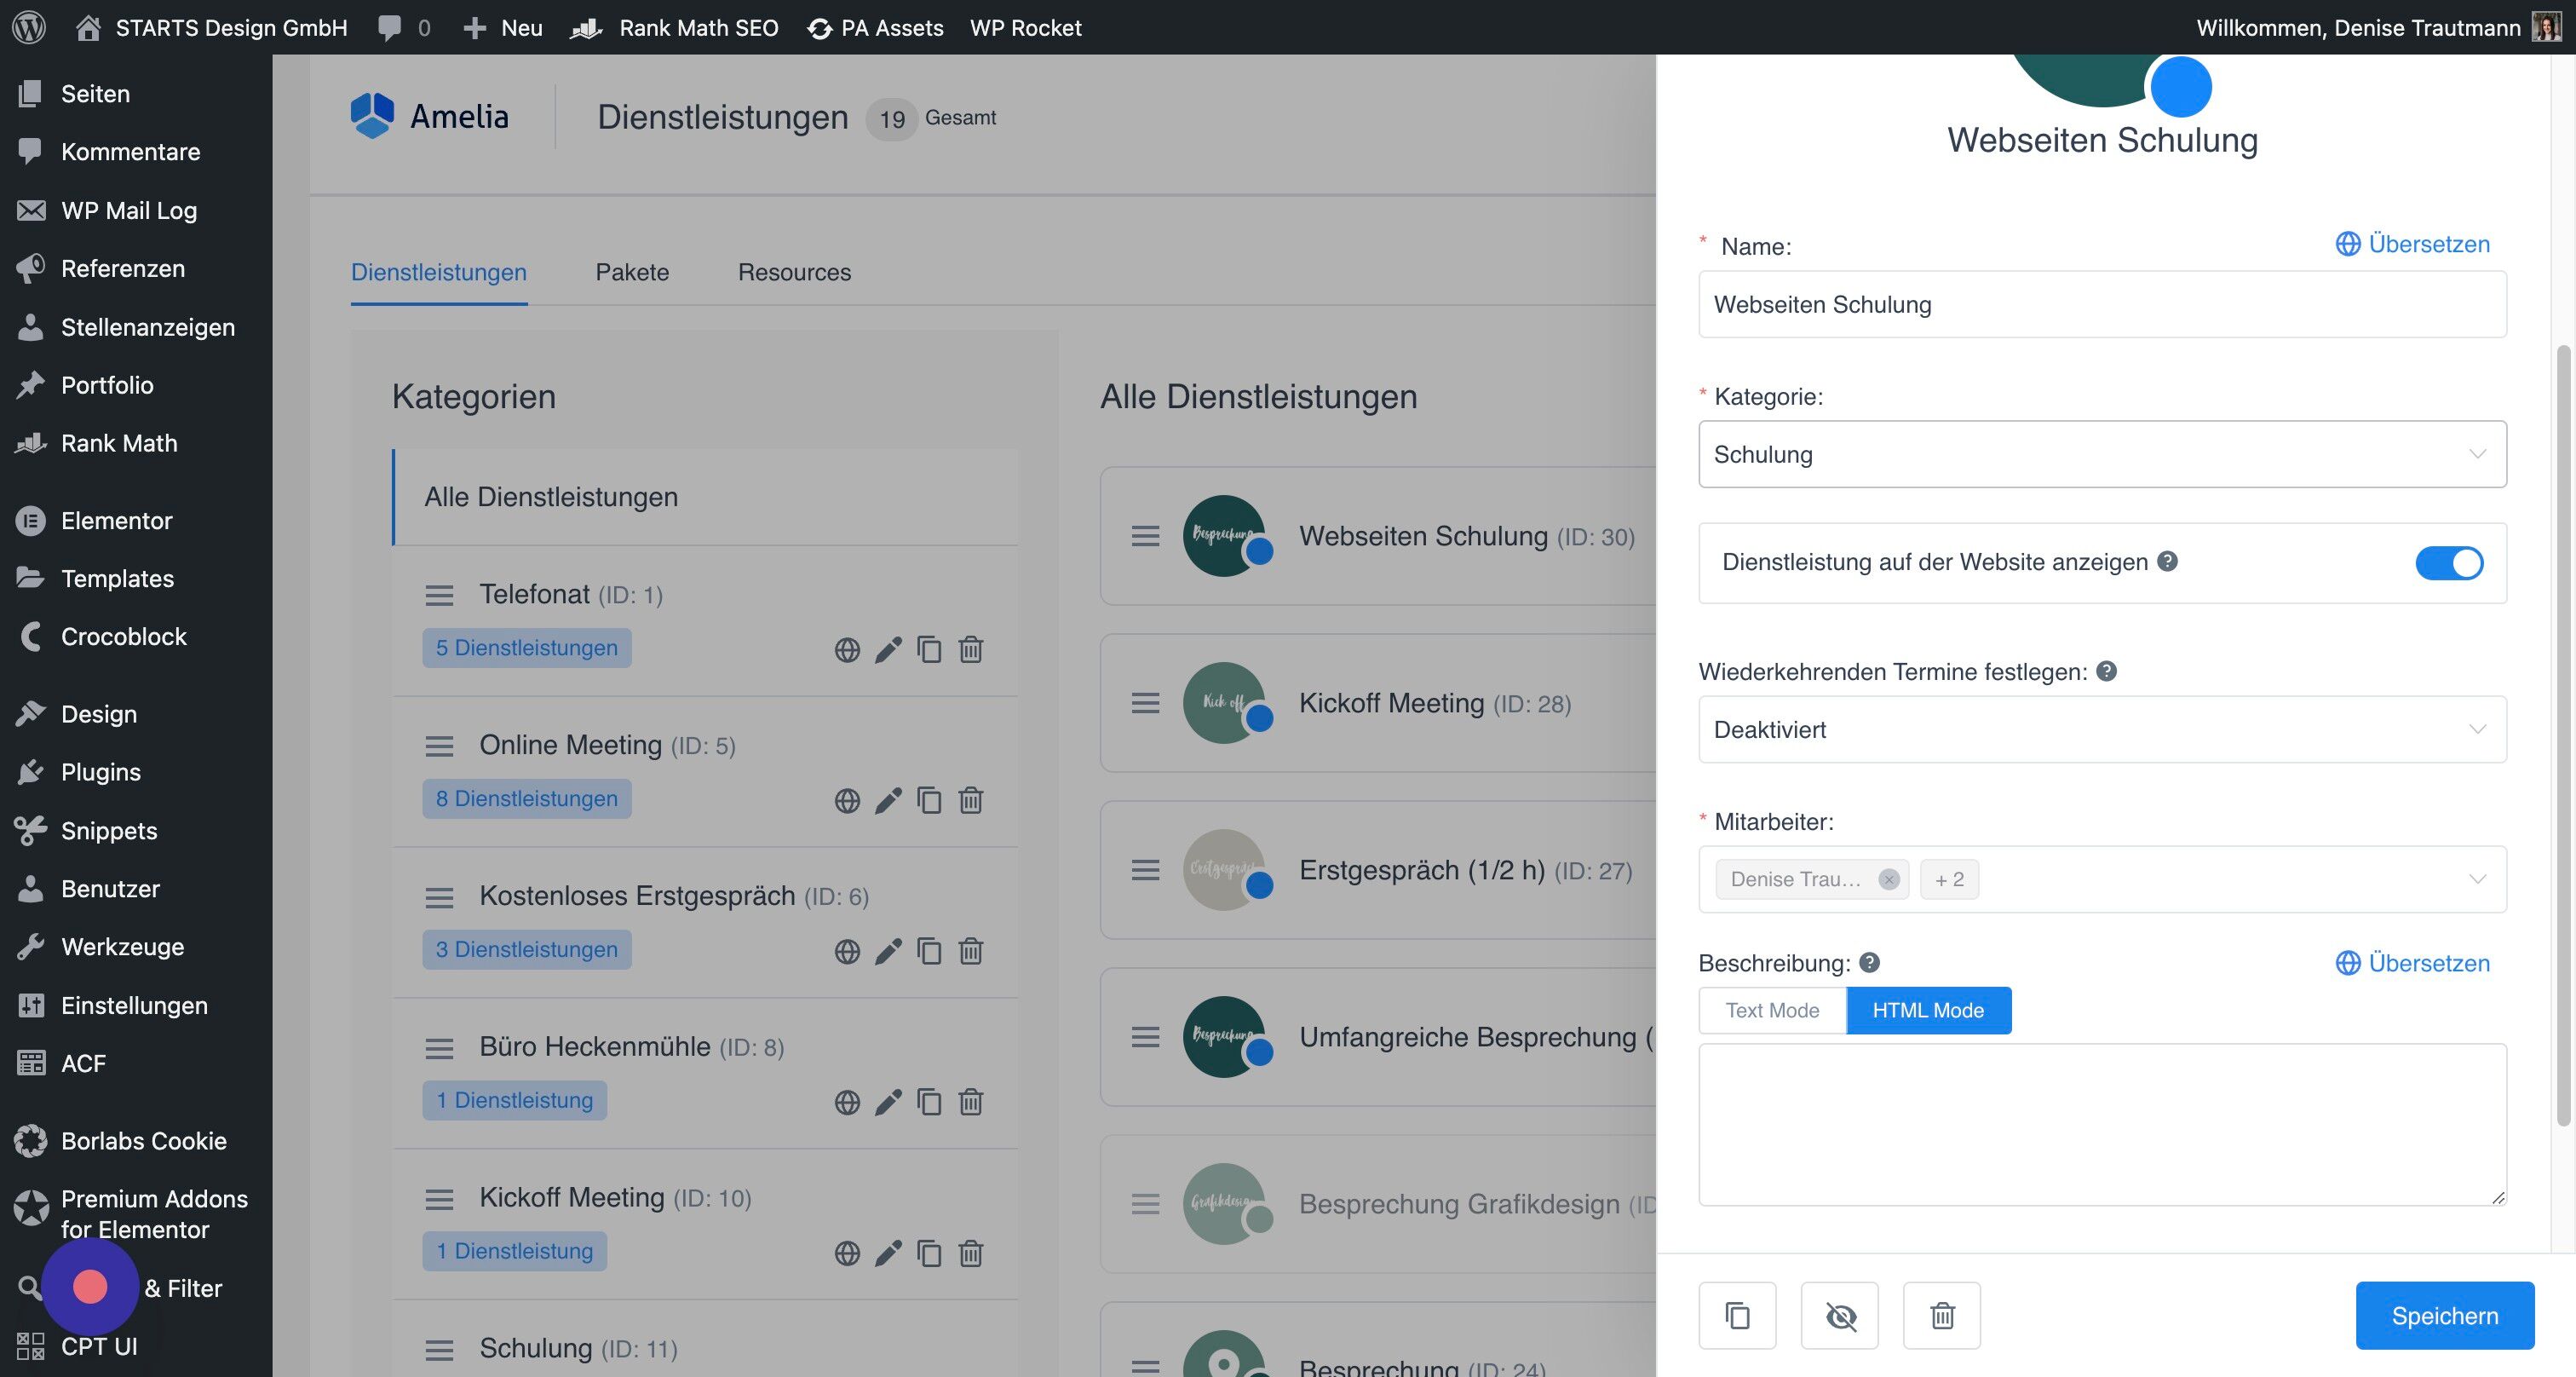Go to STARTS Design GmbH site link
This screenshot has width=2576, height=1377.
pyautogui.click(x=211, y=27)
